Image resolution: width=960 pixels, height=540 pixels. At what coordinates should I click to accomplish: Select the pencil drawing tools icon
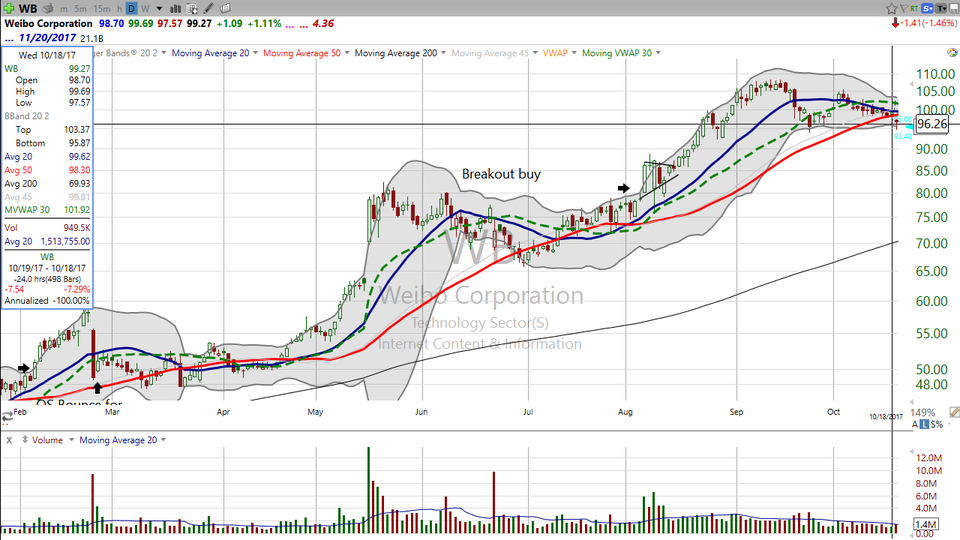[208, 9]
